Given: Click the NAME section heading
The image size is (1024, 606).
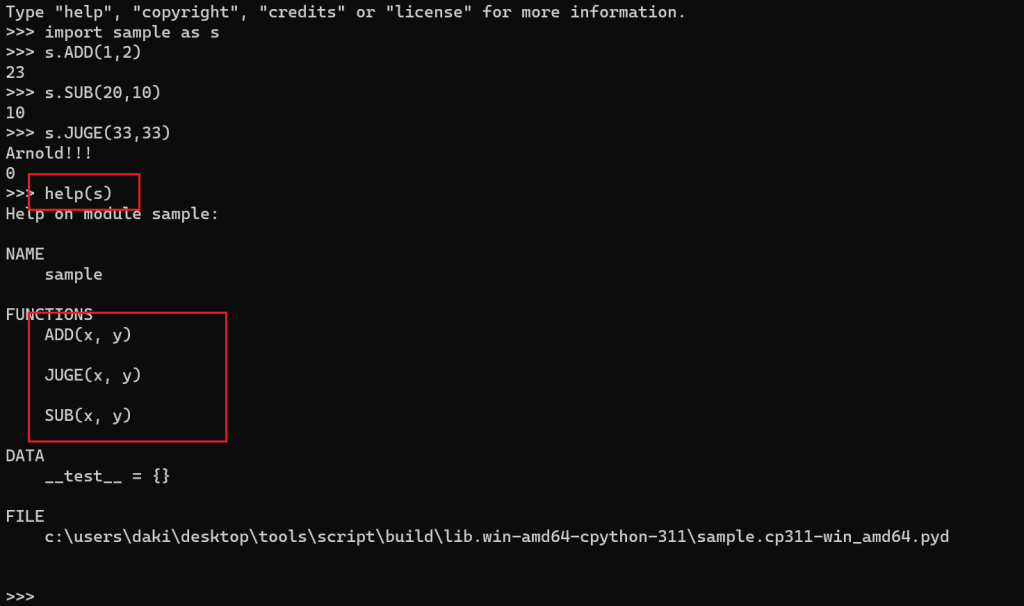Looking at the screenshot, I should (x=25, y=254).
